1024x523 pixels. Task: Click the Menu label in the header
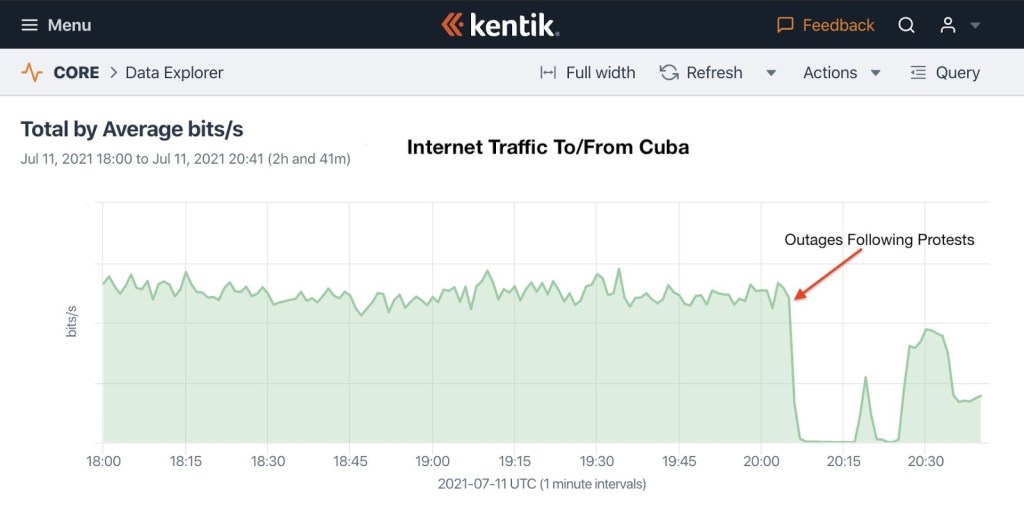point(69,25)
